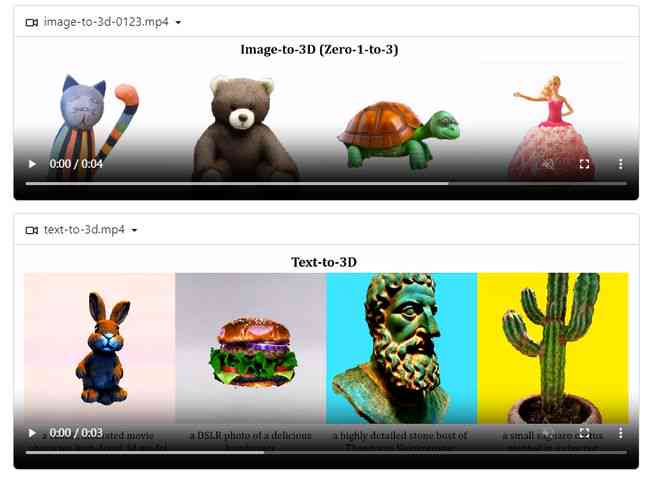Click the turtle 3D model

pyautogui.click(x=398, y=135)
